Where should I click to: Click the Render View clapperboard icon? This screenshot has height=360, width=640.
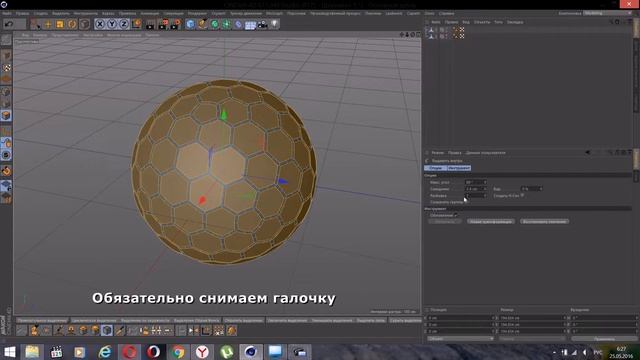pyautogui.click(x=150, y=24)
